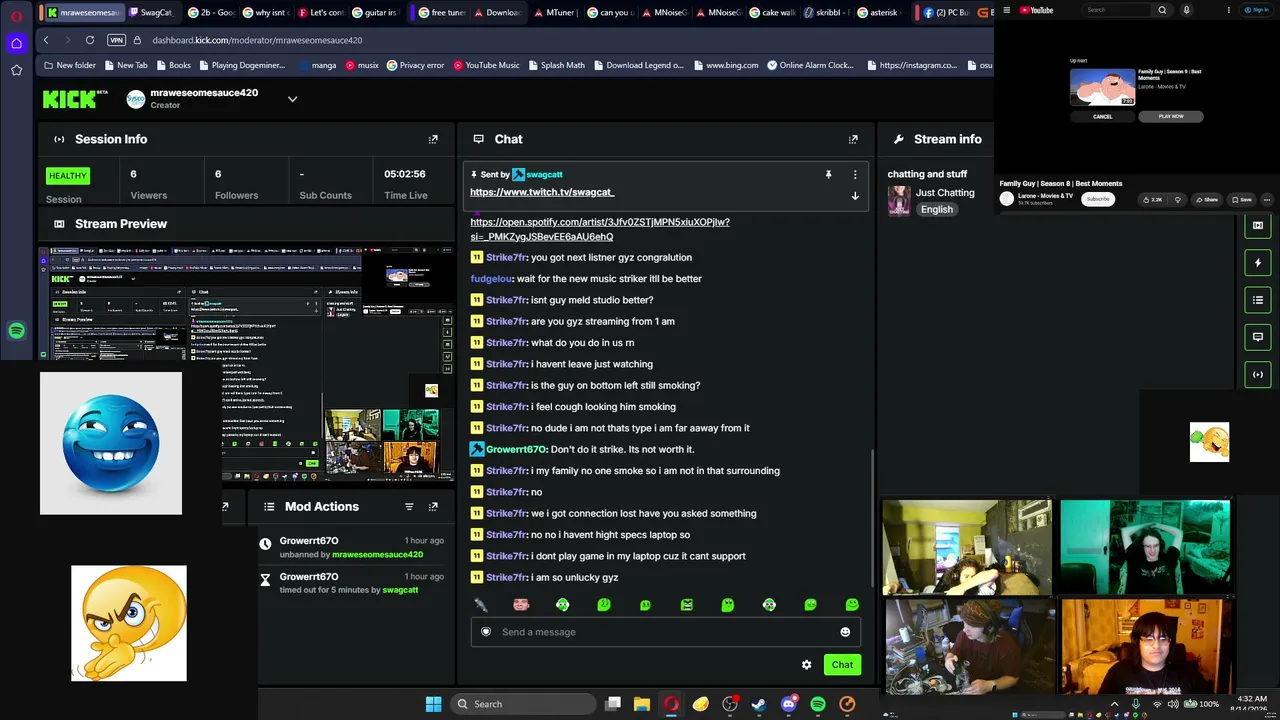1280x720 pixels.
Task: Switch to the free tuner browser tab
Action: pyautogui.click(x=442, y=13)
